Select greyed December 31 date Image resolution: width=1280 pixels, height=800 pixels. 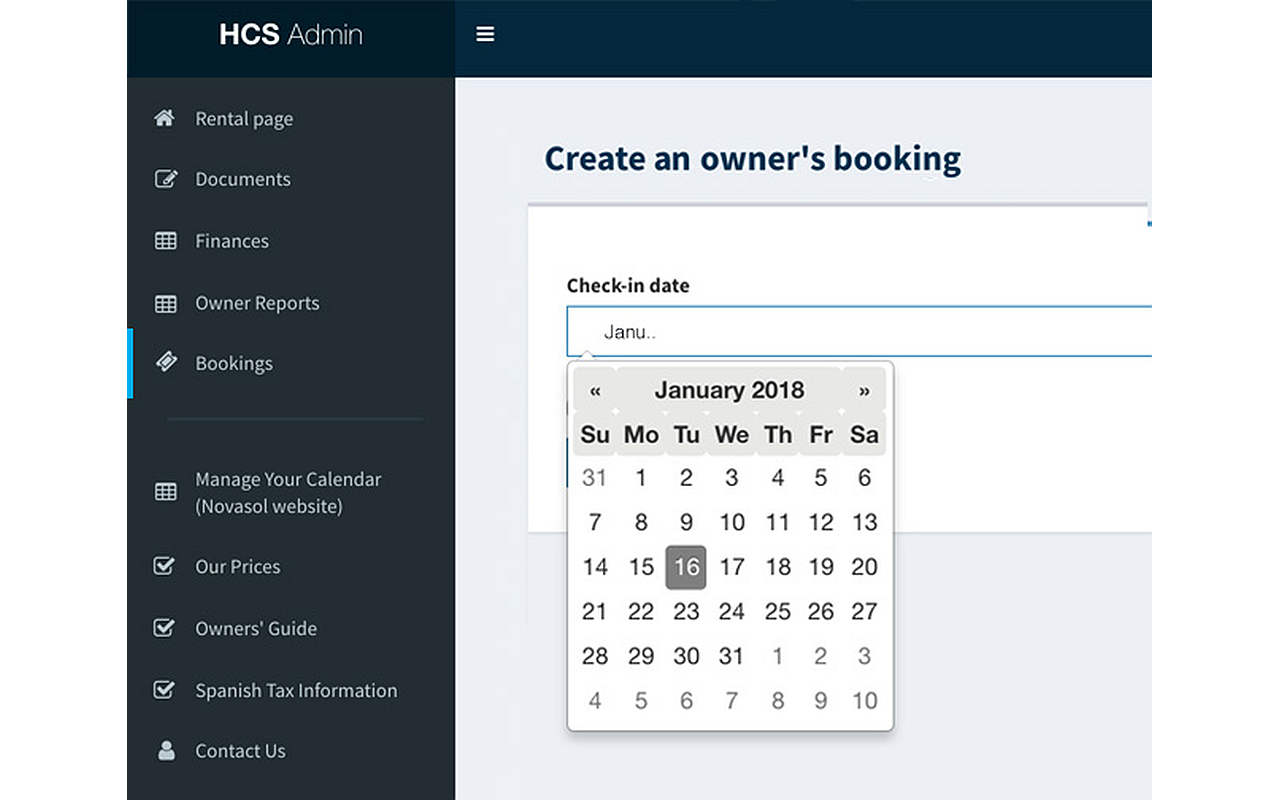coord(595,478)
